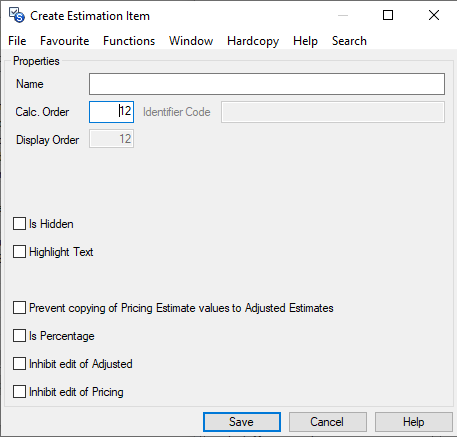Click the Name label text
This screenshot has width=457, height=437.
click(30, 84)
